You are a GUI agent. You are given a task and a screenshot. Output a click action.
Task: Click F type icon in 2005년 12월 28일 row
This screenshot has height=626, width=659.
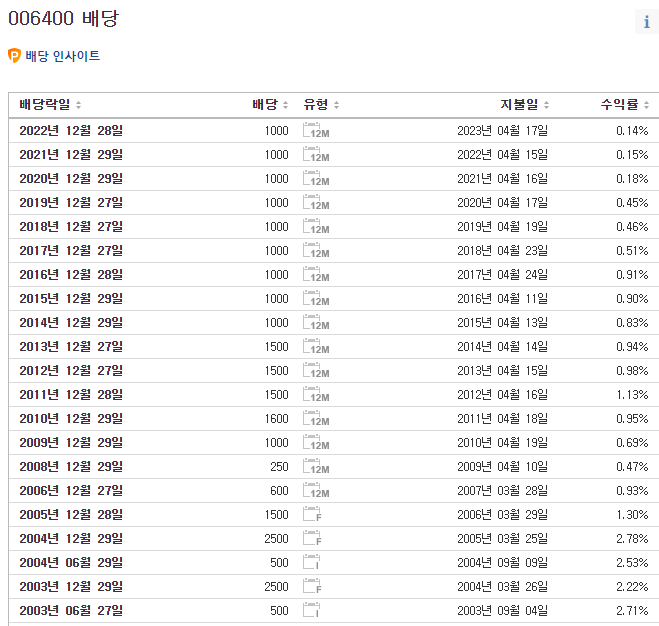click(312, 514)
